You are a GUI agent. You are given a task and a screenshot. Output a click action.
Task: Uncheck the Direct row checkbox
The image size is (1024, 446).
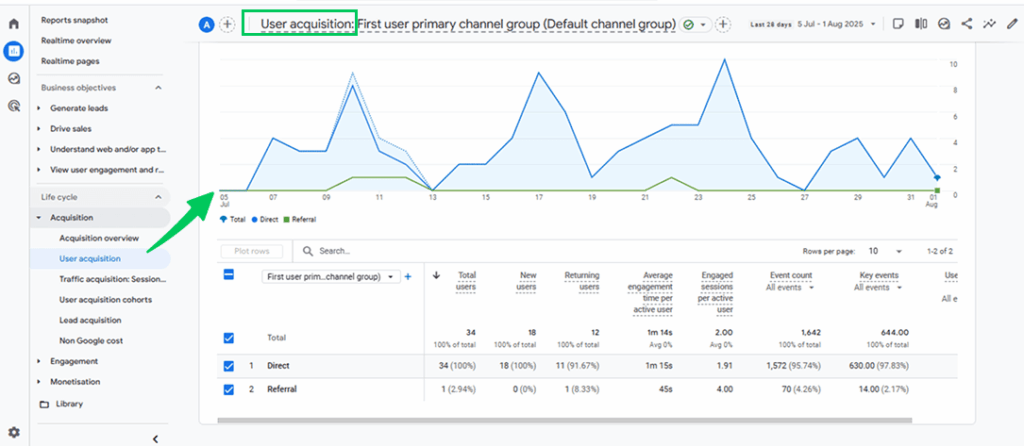(x=229, y=366)
